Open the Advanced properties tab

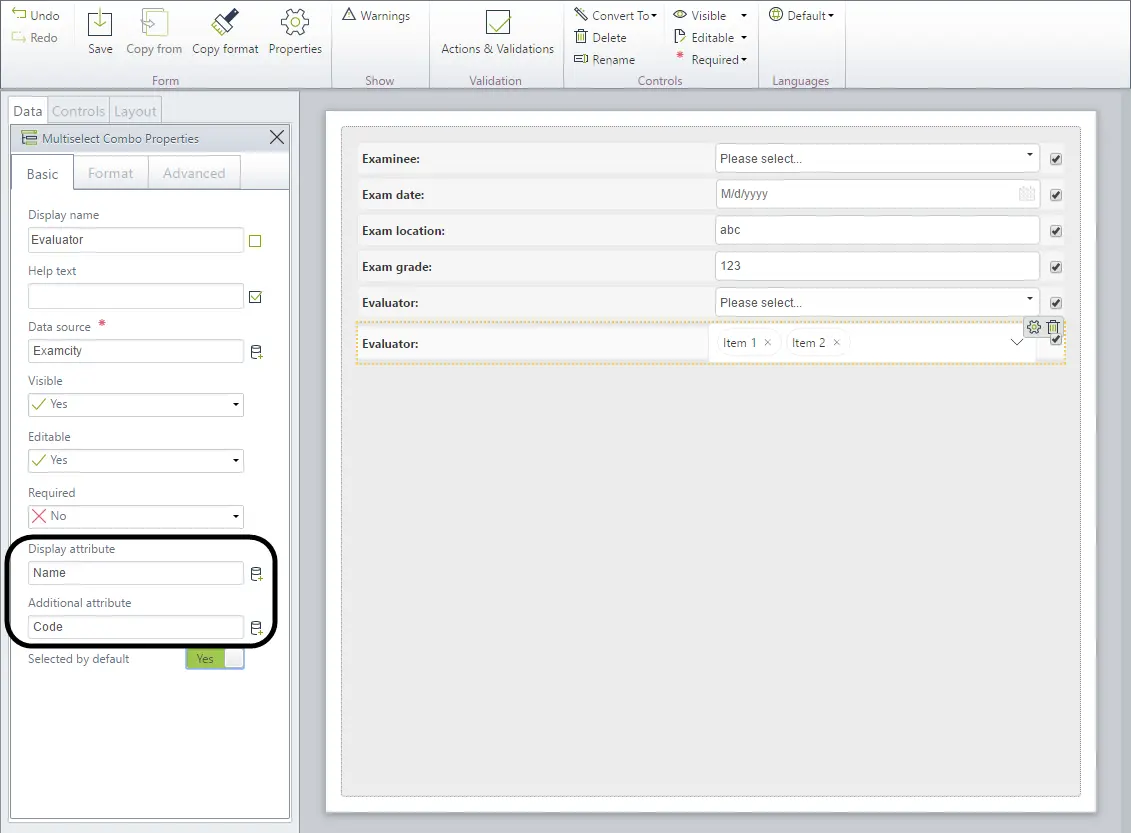pyautogui.click(x=194, y=173)
